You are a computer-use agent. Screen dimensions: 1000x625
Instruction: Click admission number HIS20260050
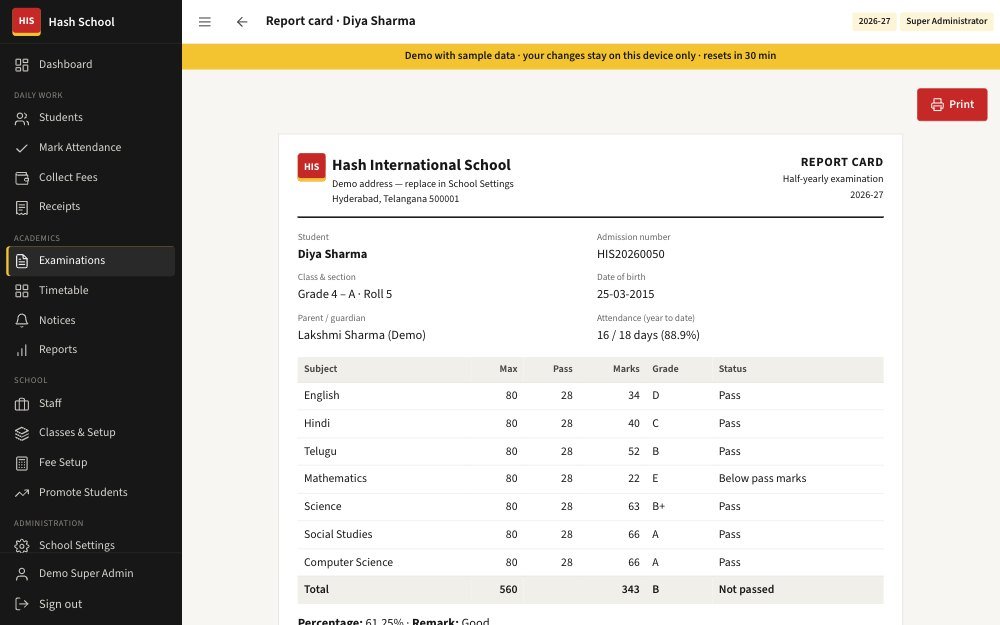pyautogui.click(x=631, y=254)
